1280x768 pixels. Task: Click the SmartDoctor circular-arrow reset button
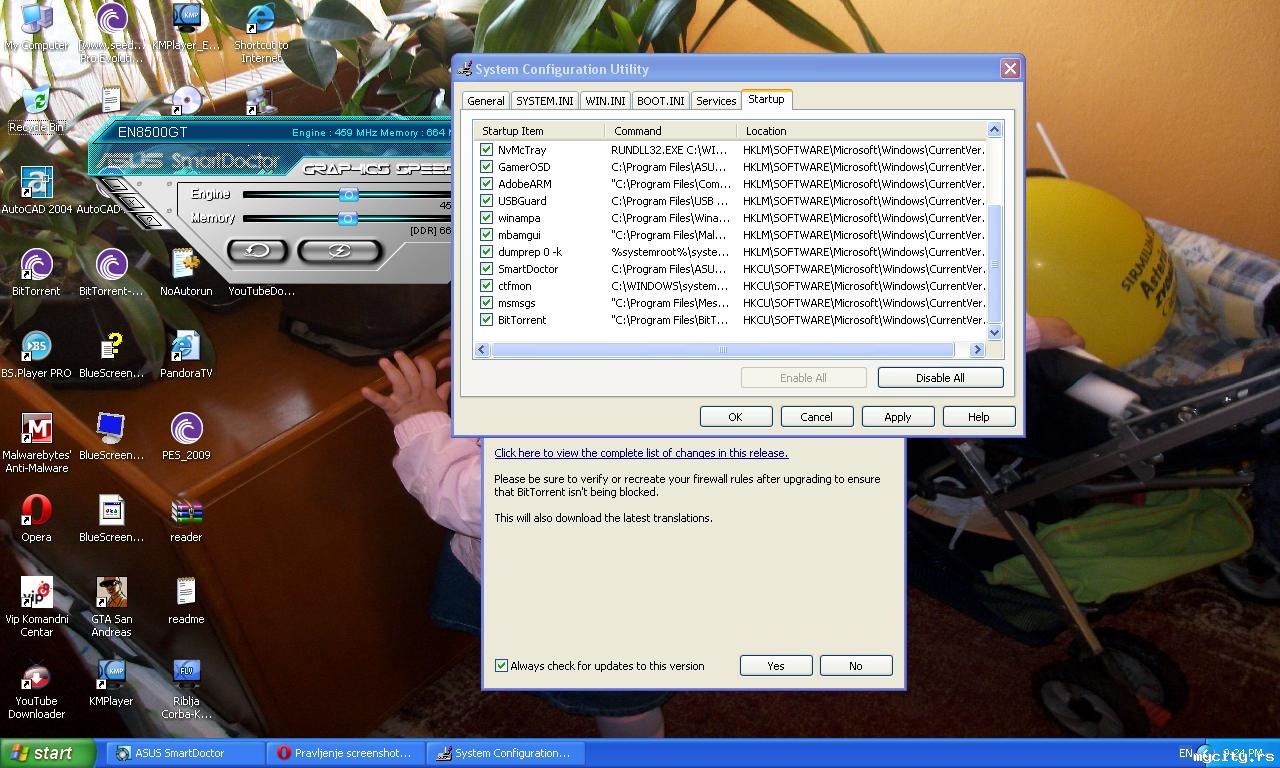coord(257,250)
